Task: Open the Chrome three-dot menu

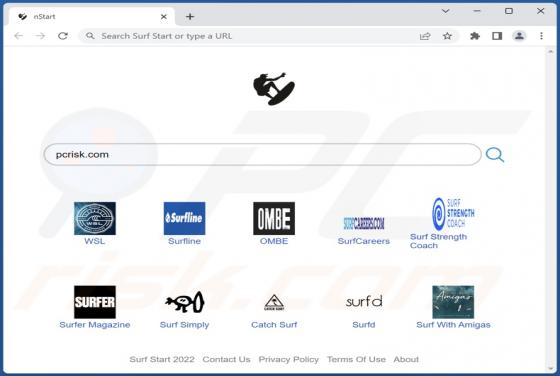Action: click(x=541, y=36)
